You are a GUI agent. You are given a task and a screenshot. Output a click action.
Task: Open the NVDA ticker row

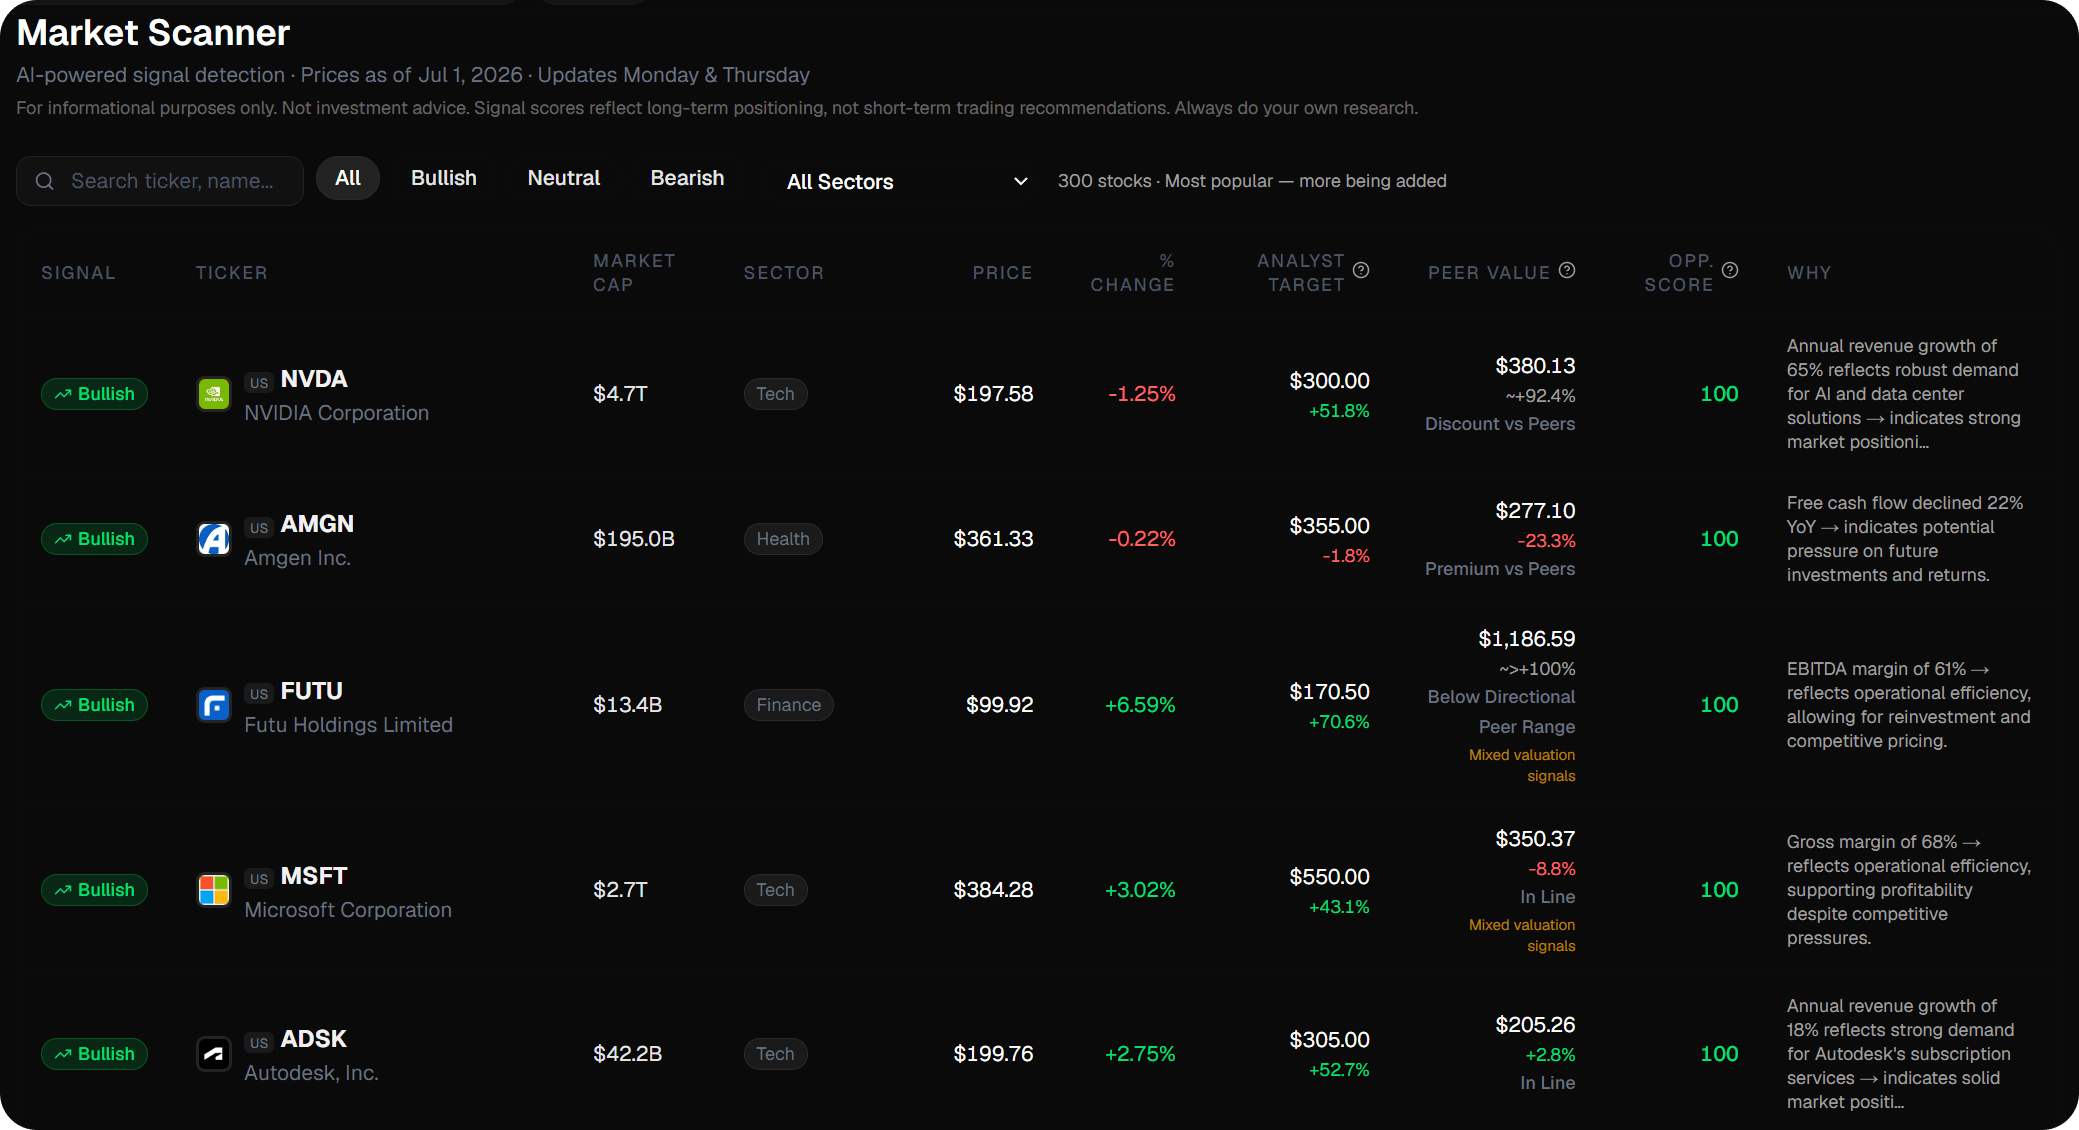(x=1039, y=394)
